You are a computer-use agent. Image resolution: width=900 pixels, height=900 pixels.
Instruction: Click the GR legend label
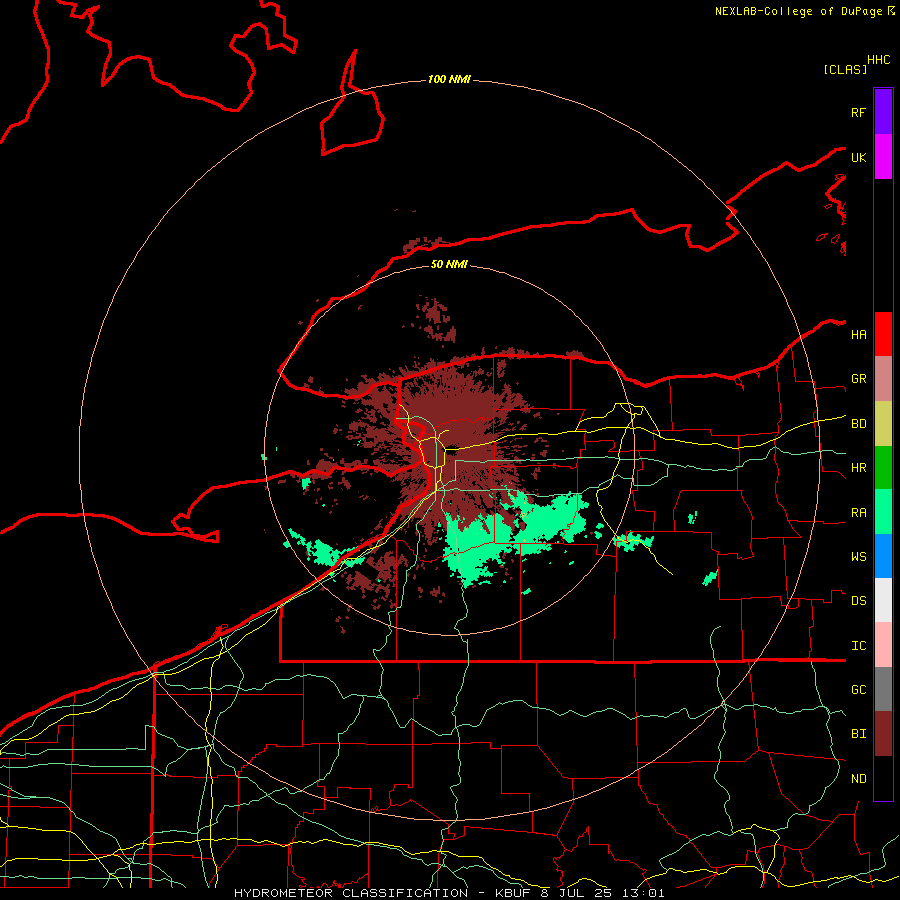(x=859, y=379)
